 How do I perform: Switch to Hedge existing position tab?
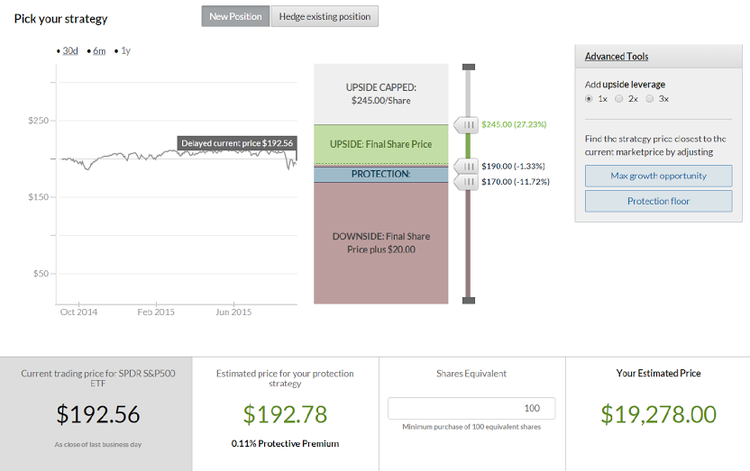325,17
